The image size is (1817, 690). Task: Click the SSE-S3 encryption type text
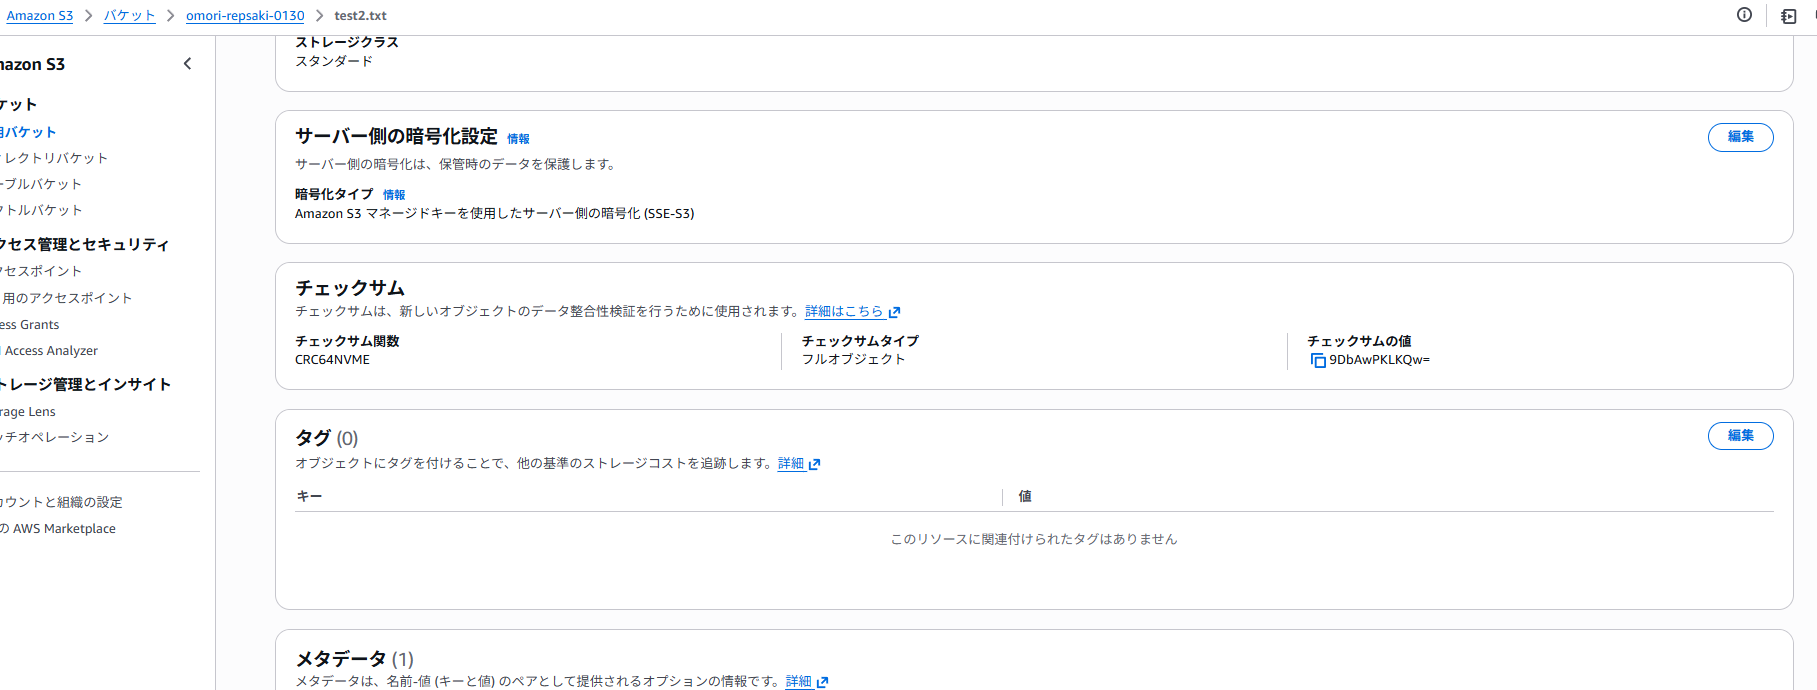click(494, 214)
